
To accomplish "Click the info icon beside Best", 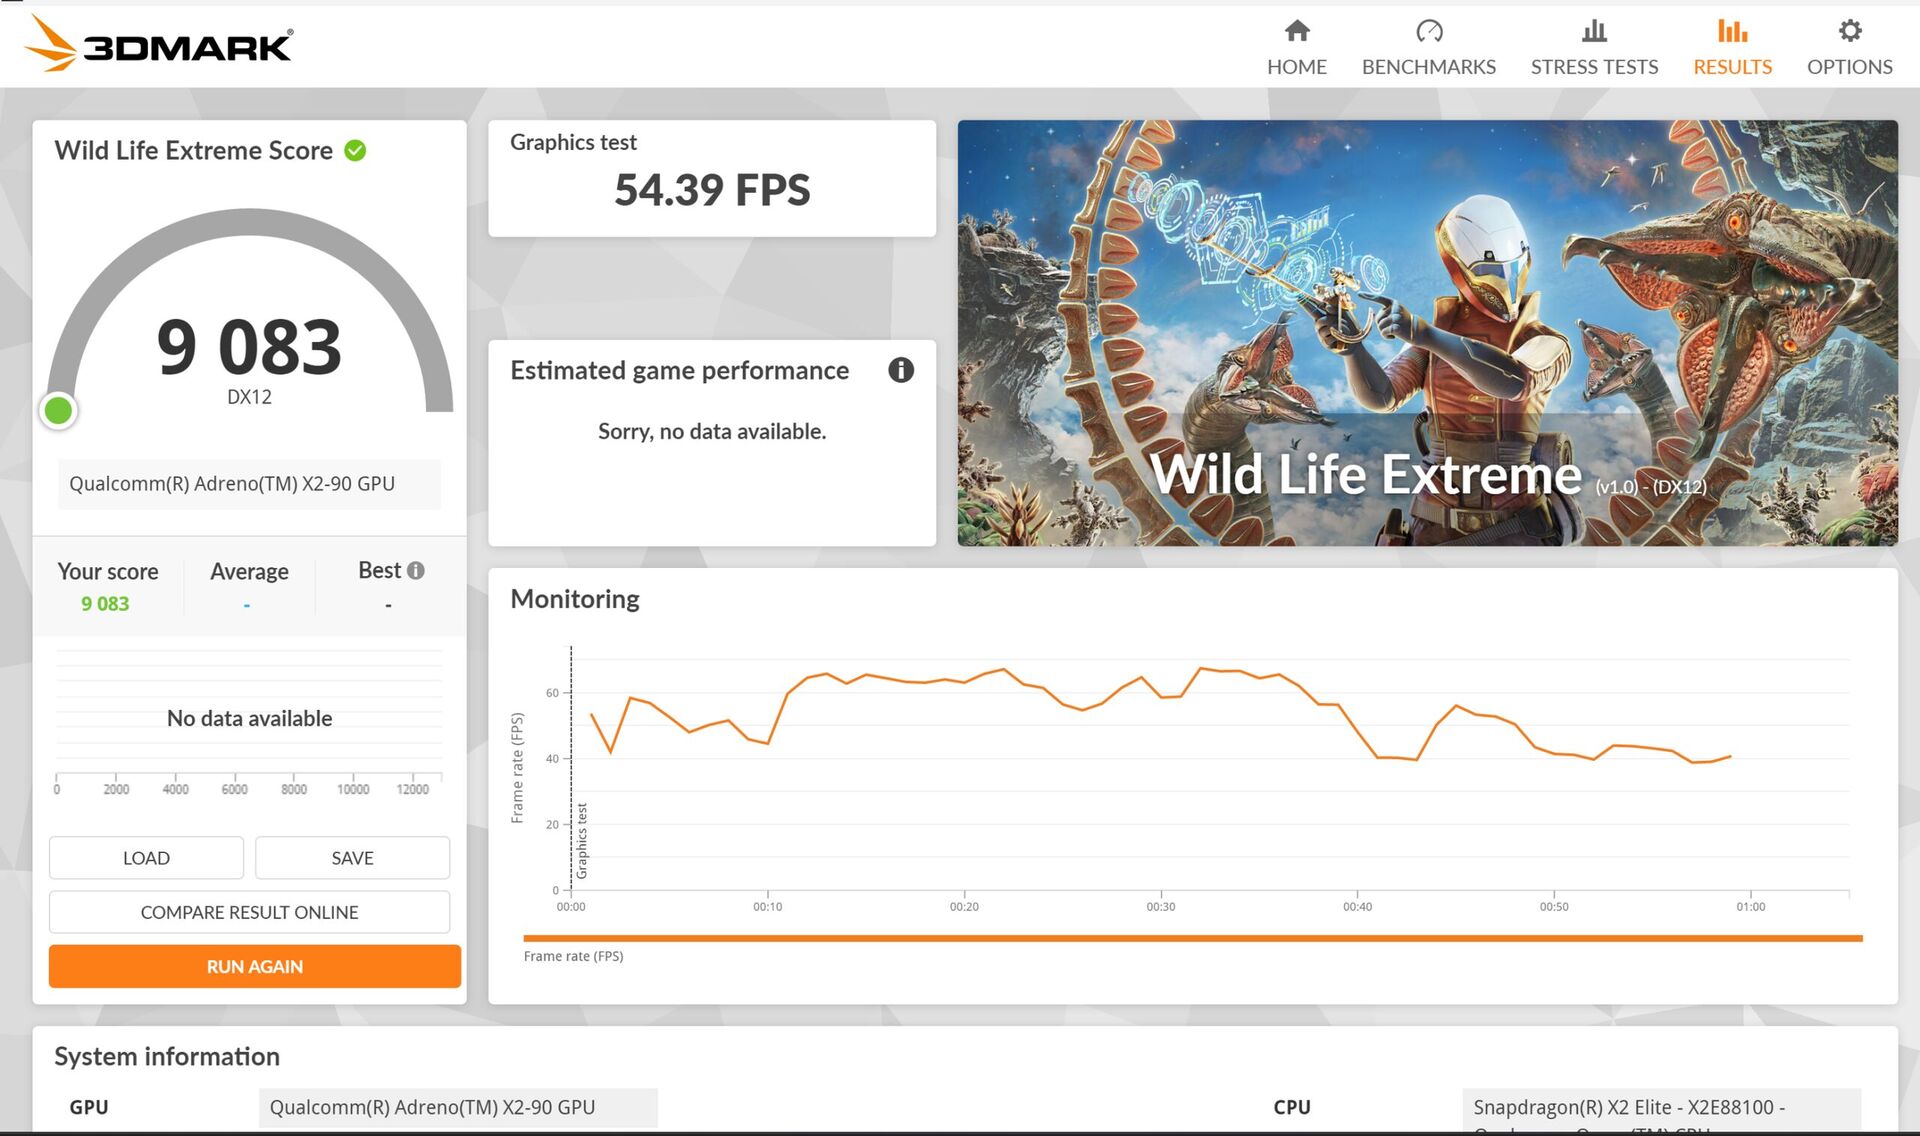I will [x=416, y=570].
